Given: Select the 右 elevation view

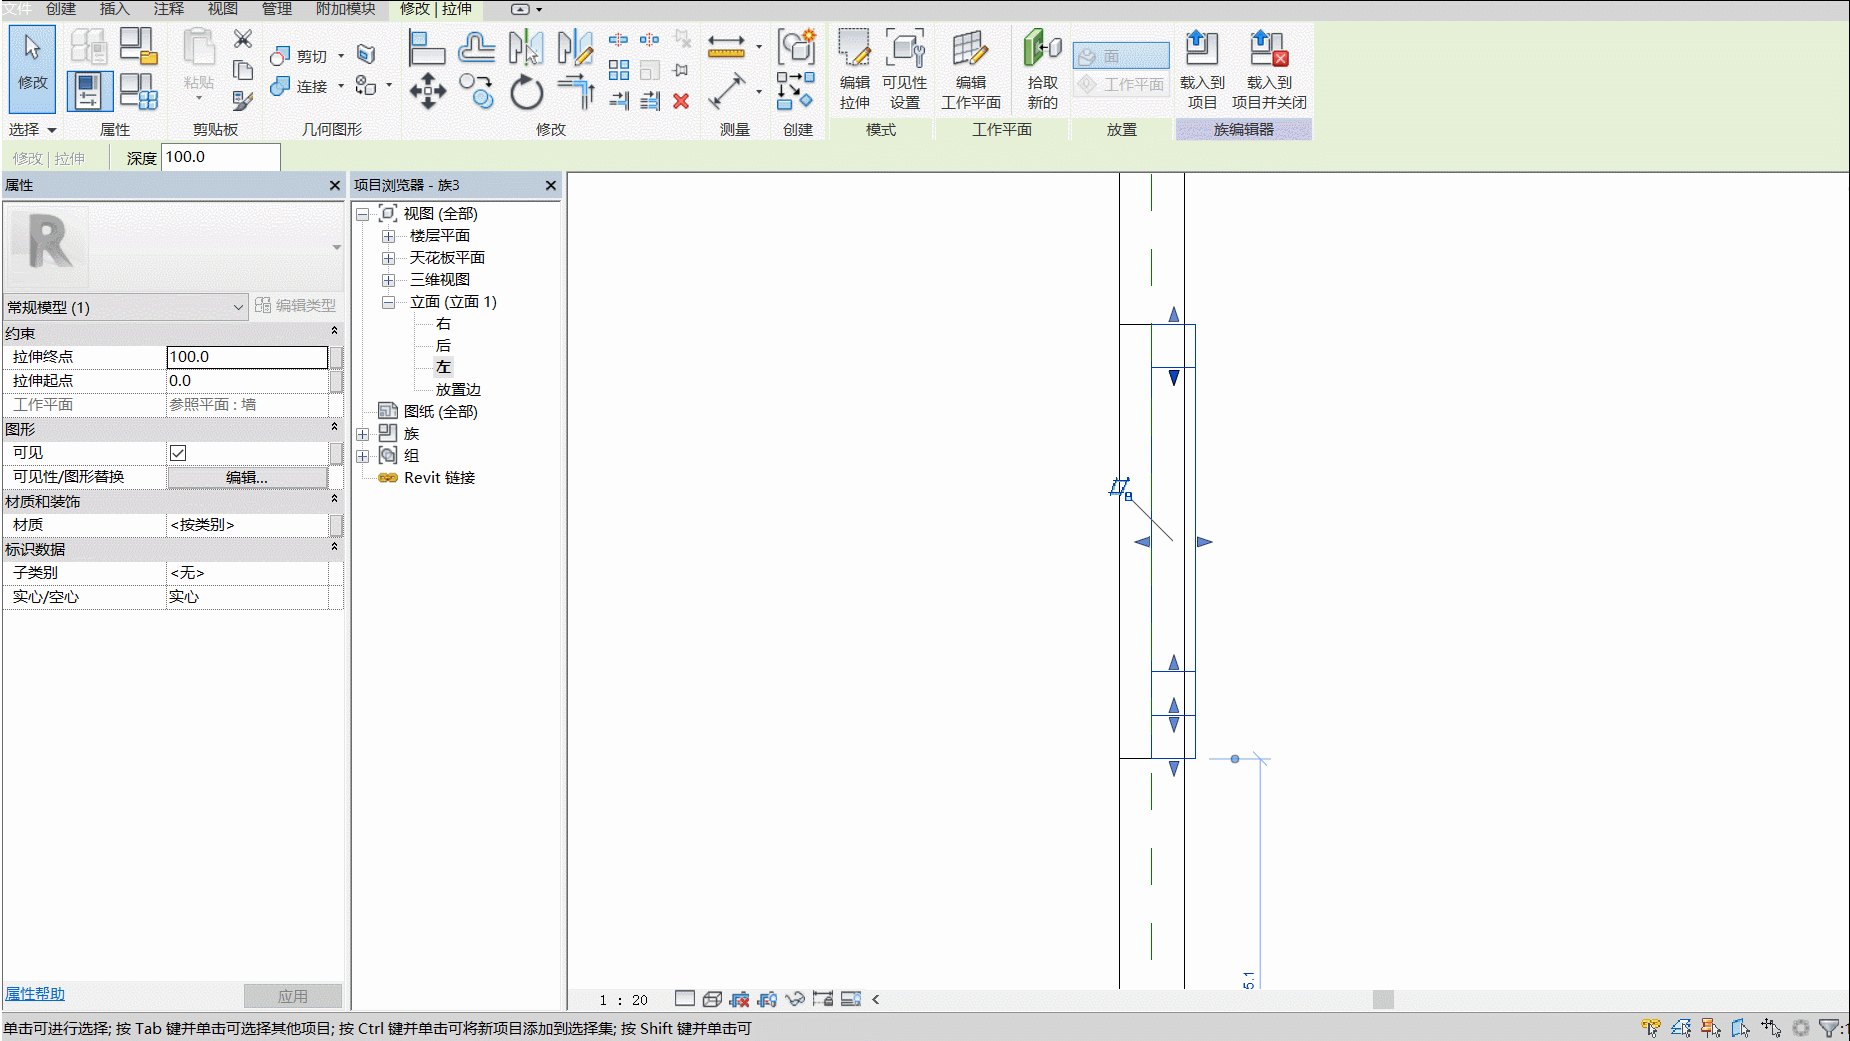Looking at the screenshot, I should 443,324.
